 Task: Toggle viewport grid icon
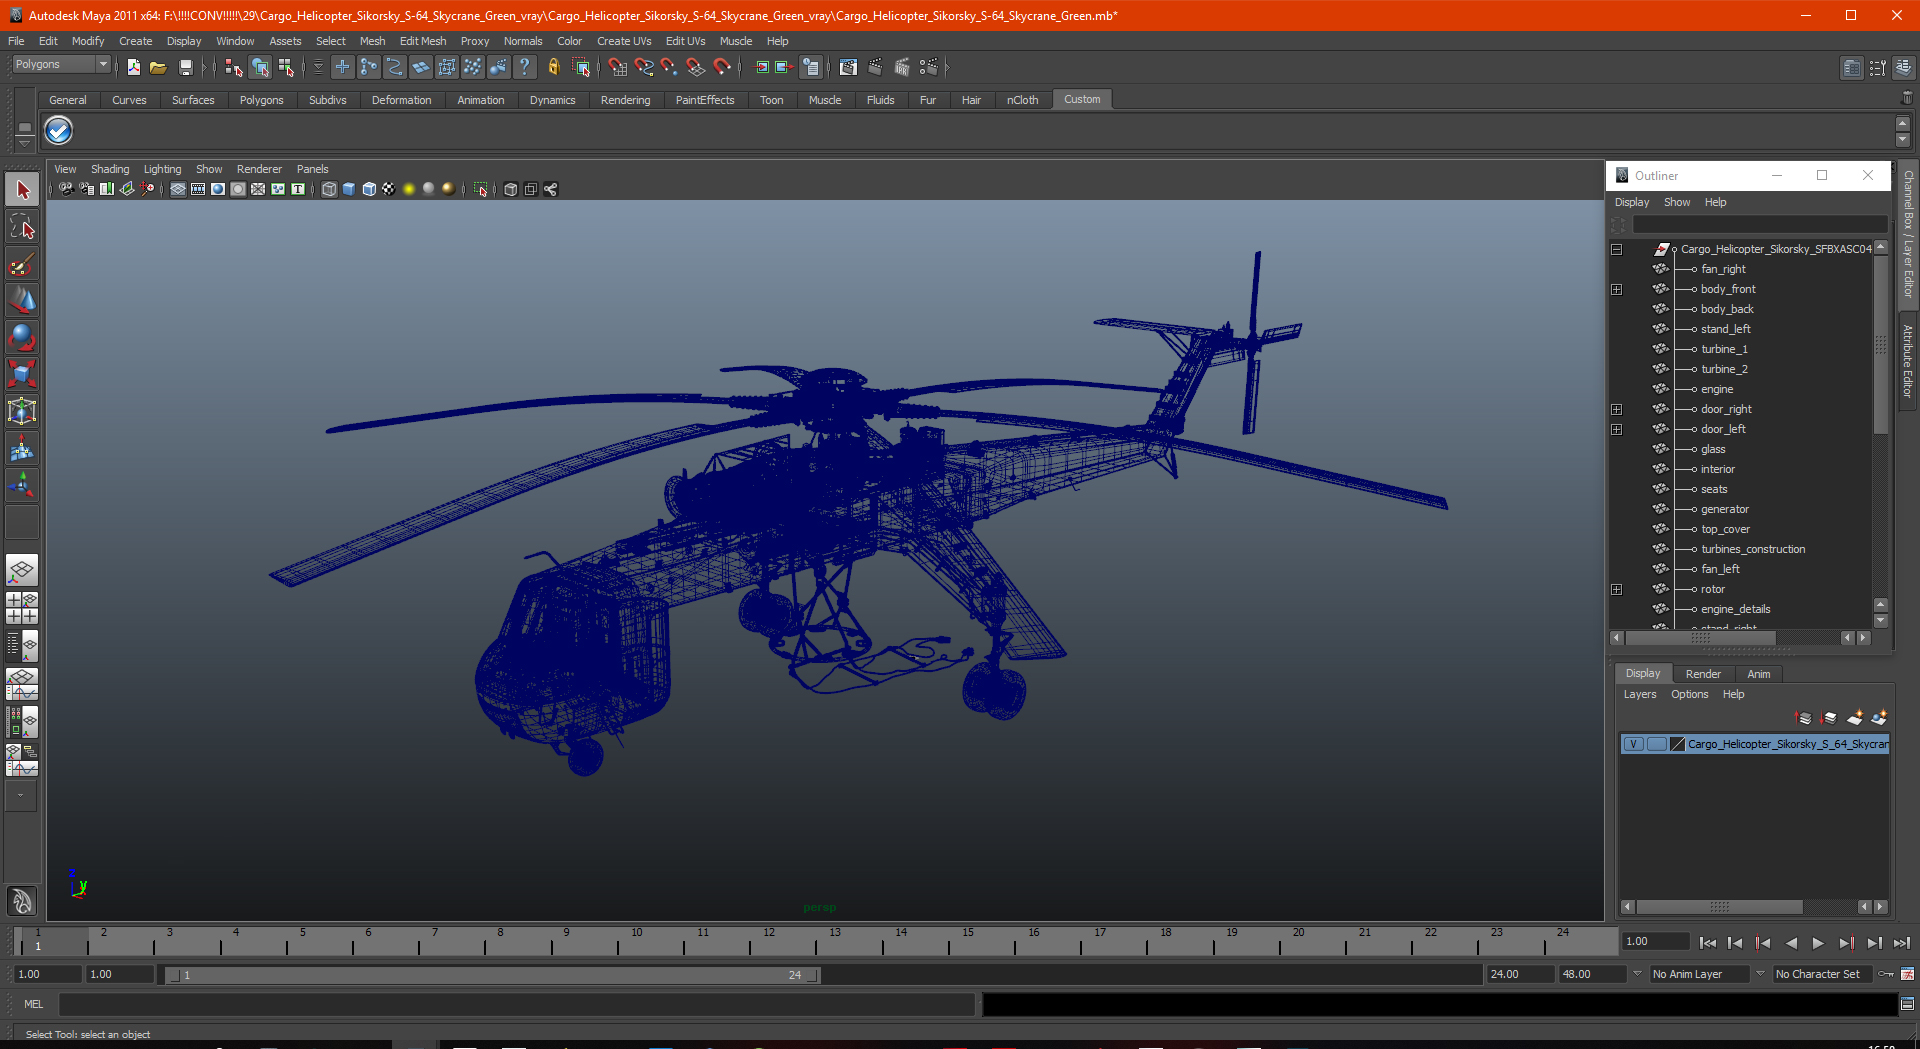point(178,189)
